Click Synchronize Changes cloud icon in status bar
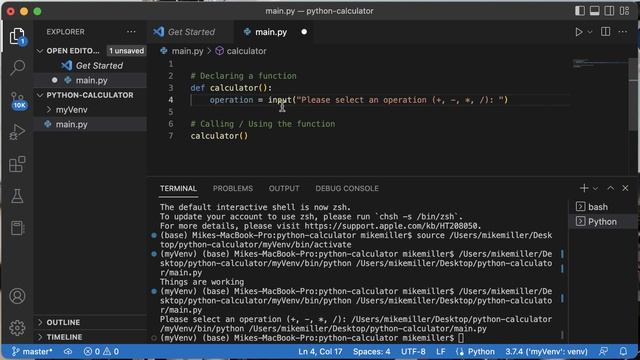The image size is (640, 360). (68, 351)
